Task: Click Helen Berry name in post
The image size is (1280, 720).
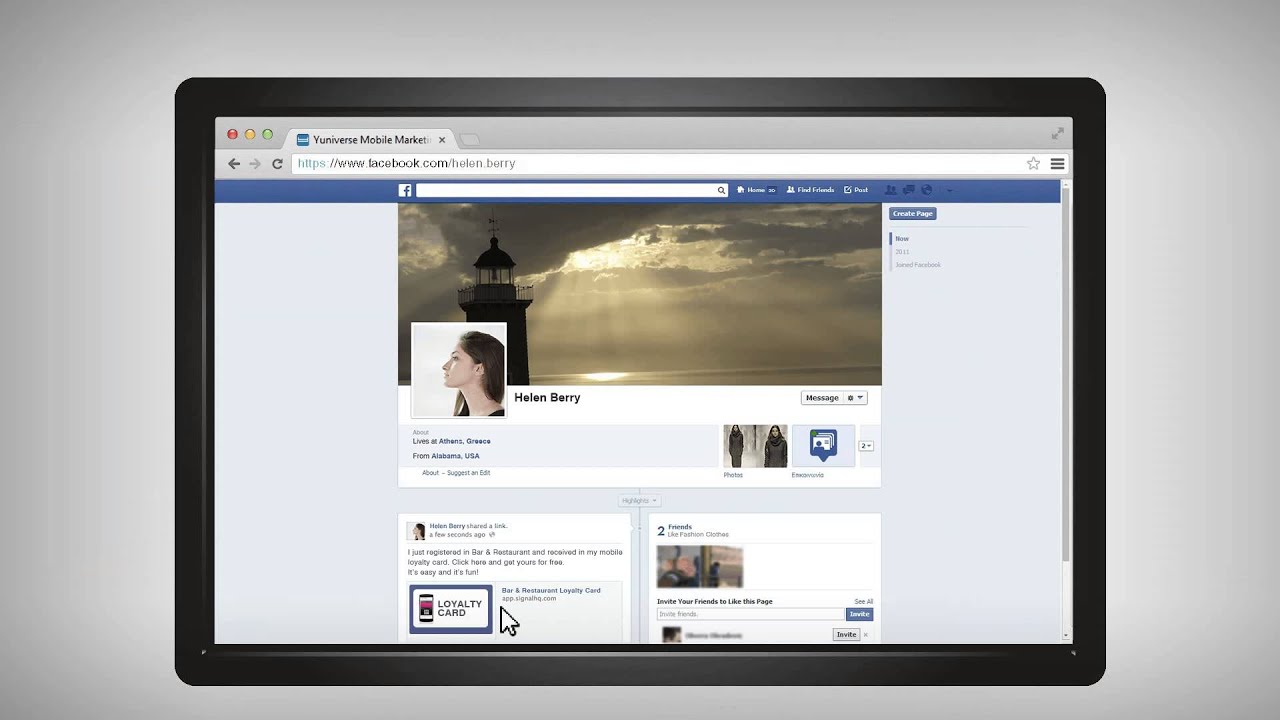Action: point(447,526)
